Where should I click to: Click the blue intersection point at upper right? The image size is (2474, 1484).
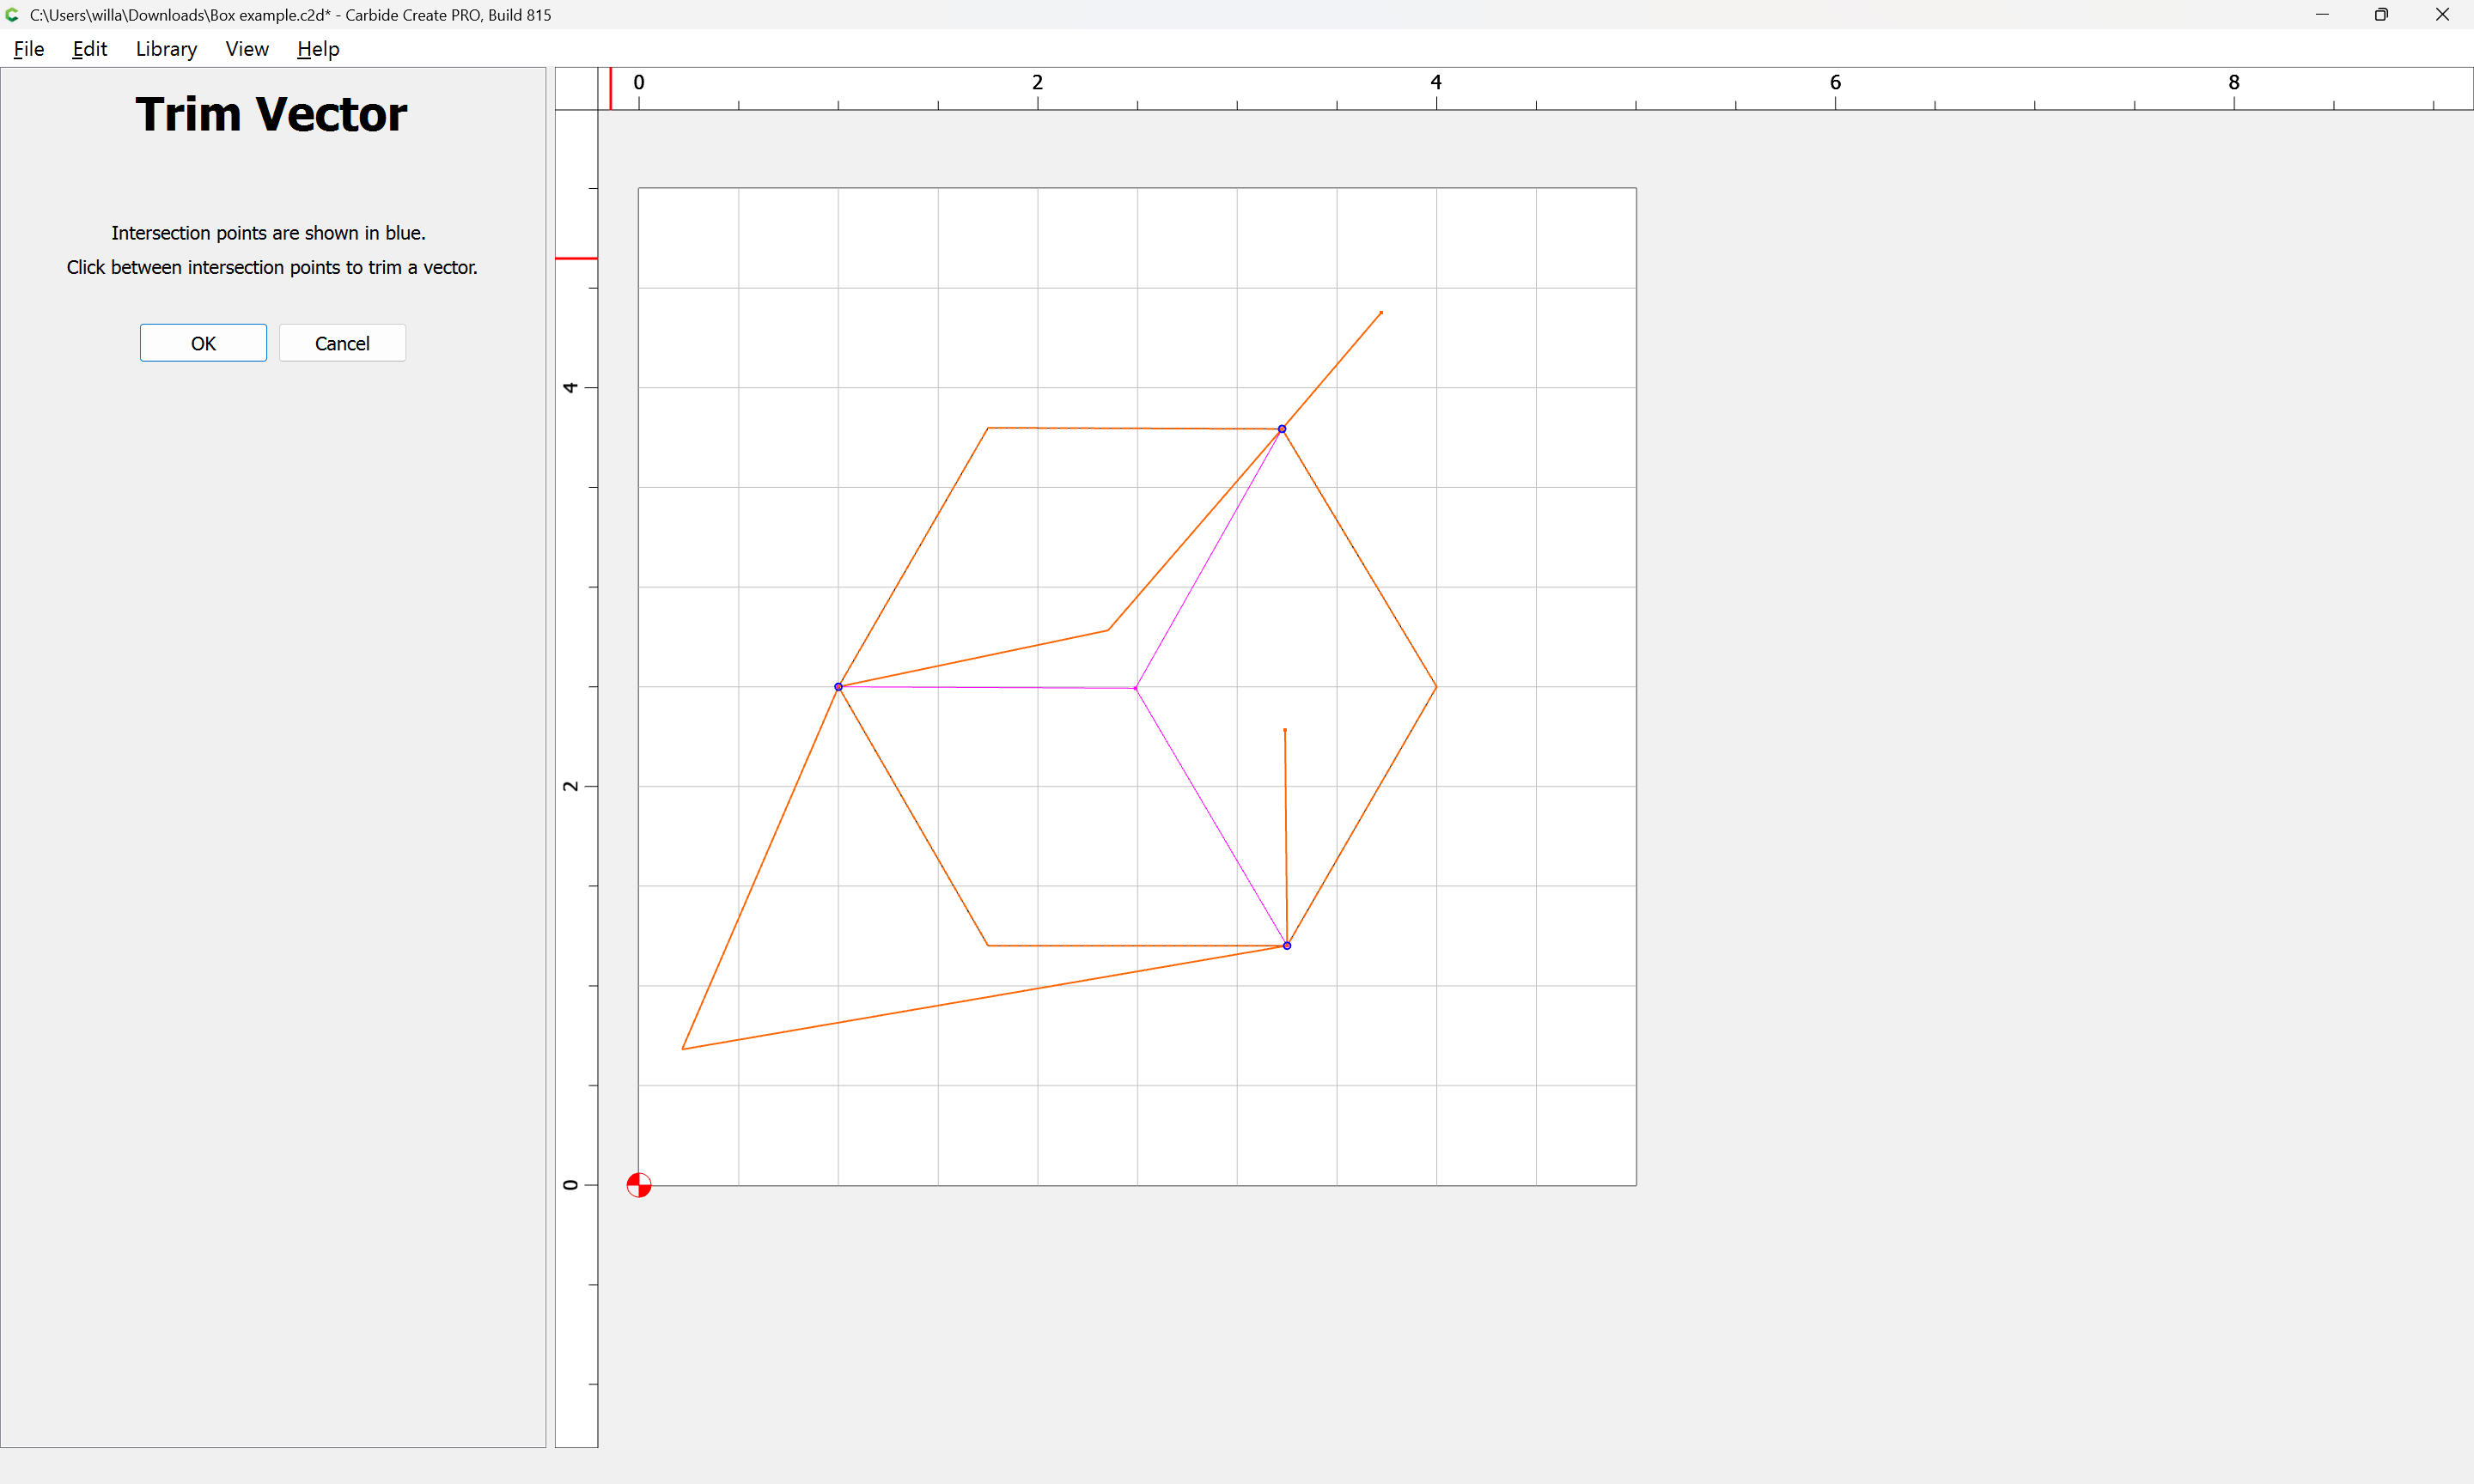(1282, 429)
